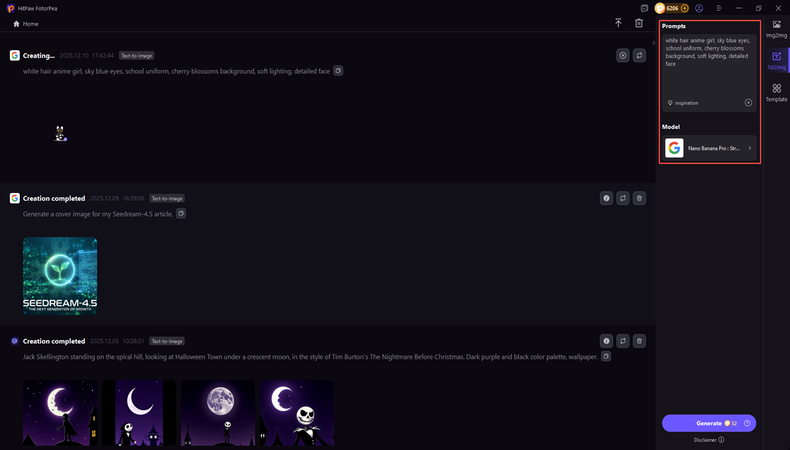Click the inspiration lightbulb button
790x450 pixels.
click(x=683, y=103)
